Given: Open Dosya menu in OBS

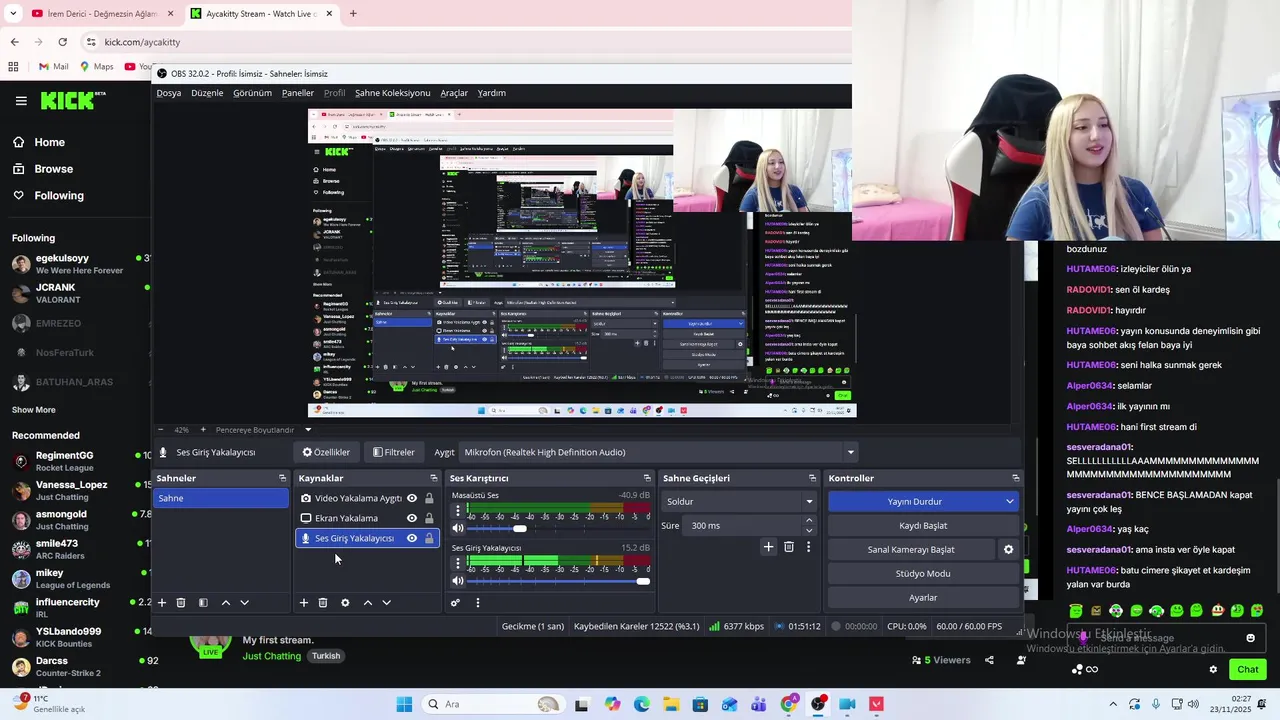Looking at the screenshot, I should click(x=169, y=93).
